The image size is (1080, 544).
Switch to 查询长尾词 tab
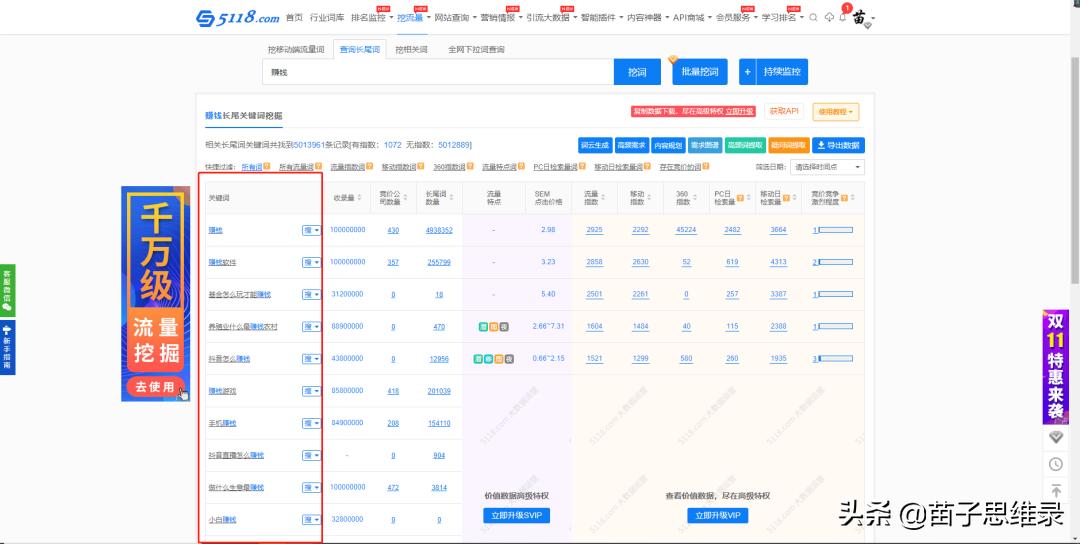tap(360, 50)
